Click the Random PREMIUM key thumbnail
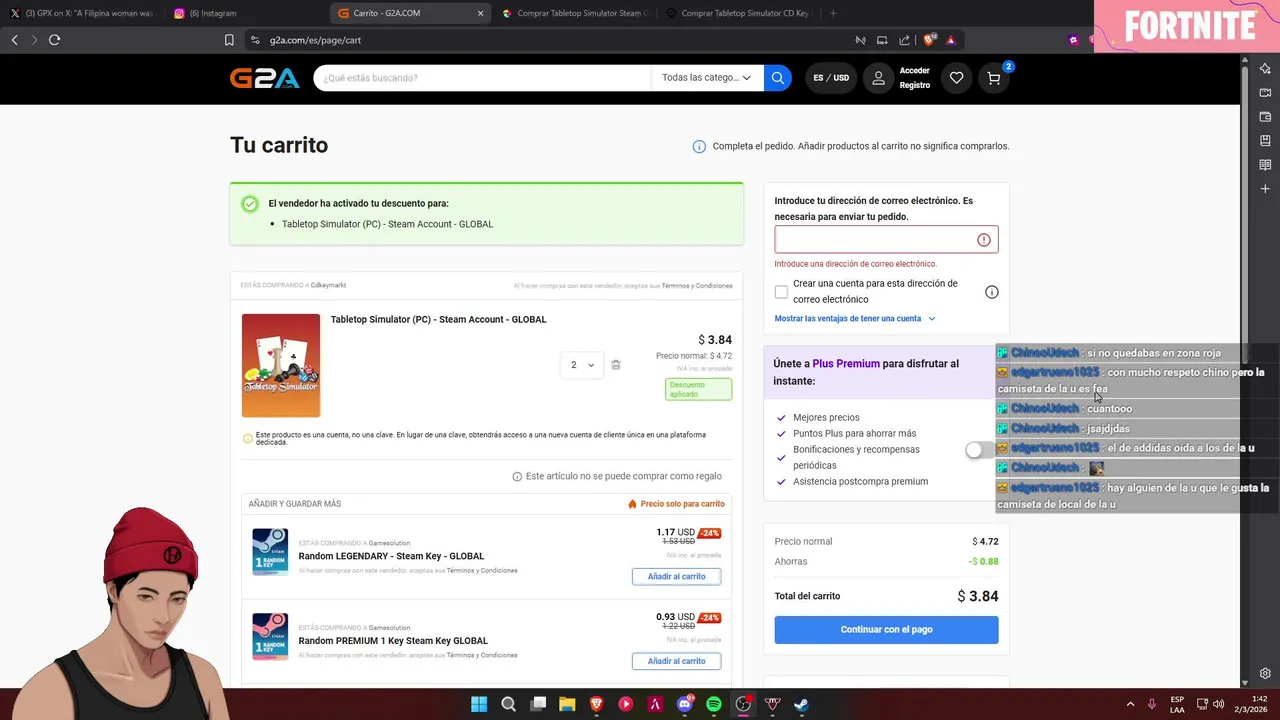1280x720 pixels. 270,637
